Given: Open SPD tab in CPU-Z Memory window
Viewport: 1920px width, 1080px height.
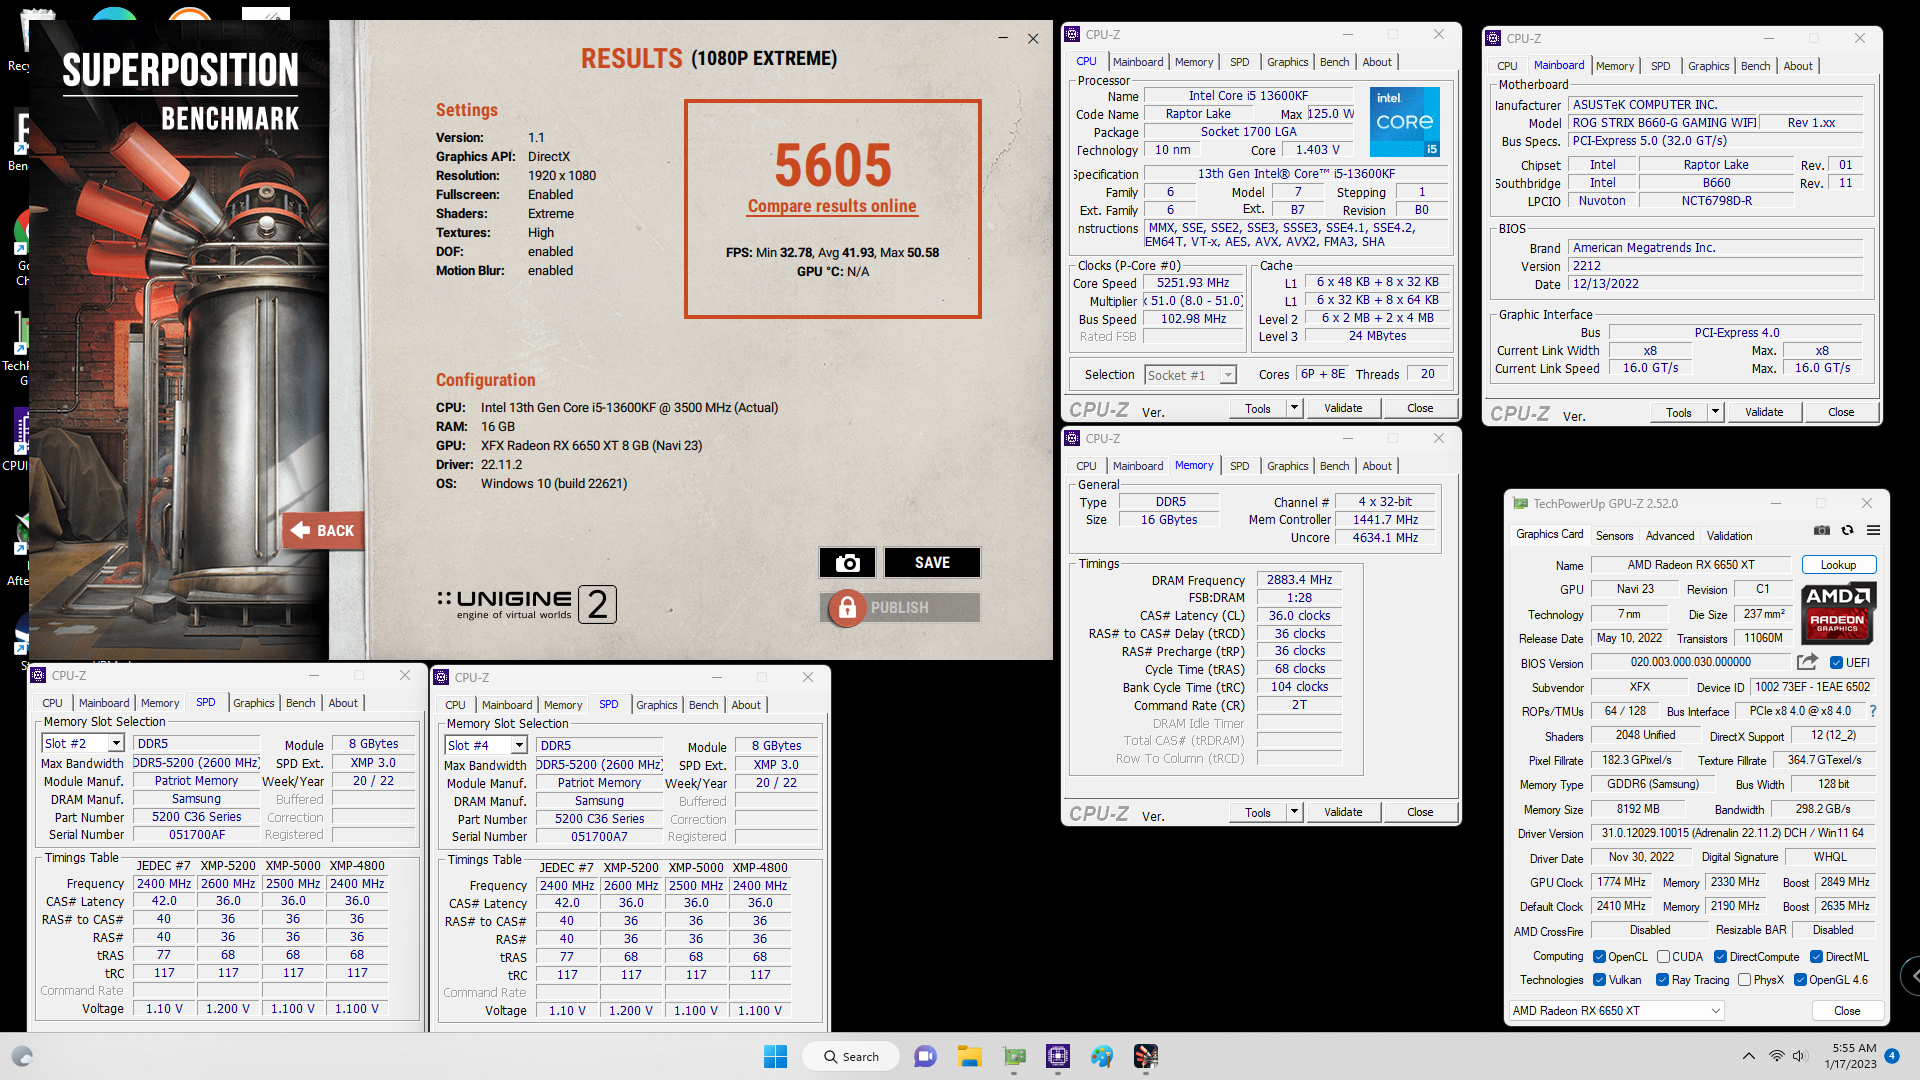Looking at the screenshot, I should 1239,466.
